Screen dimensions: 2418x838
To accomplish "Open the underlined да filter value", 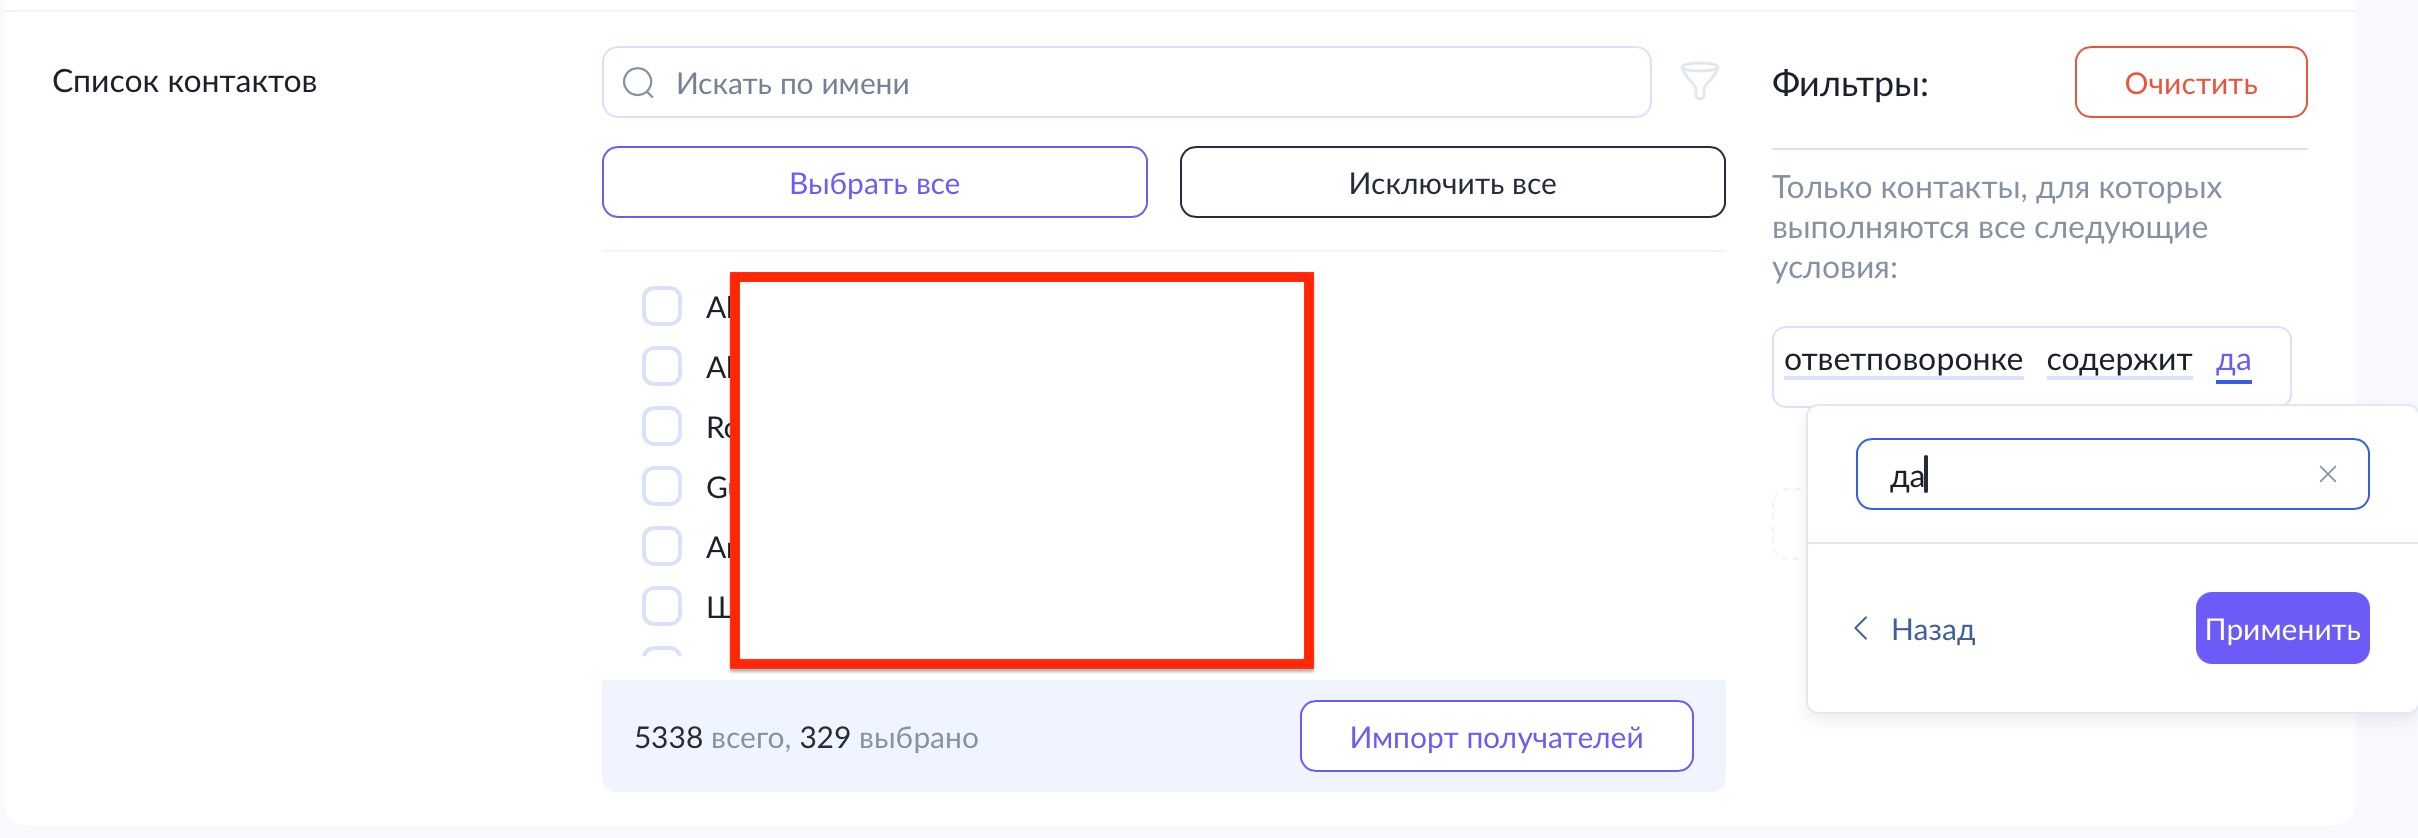I will click(2233, 361).
